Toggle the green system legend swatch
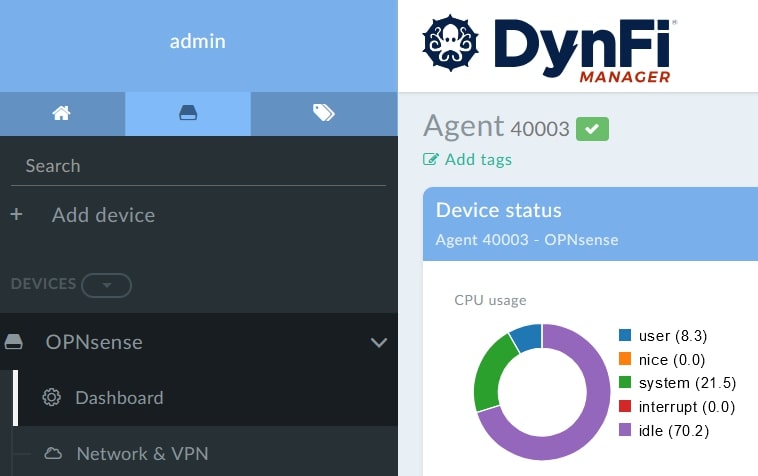This screenshot has width=758, height=476. (625, 382)
